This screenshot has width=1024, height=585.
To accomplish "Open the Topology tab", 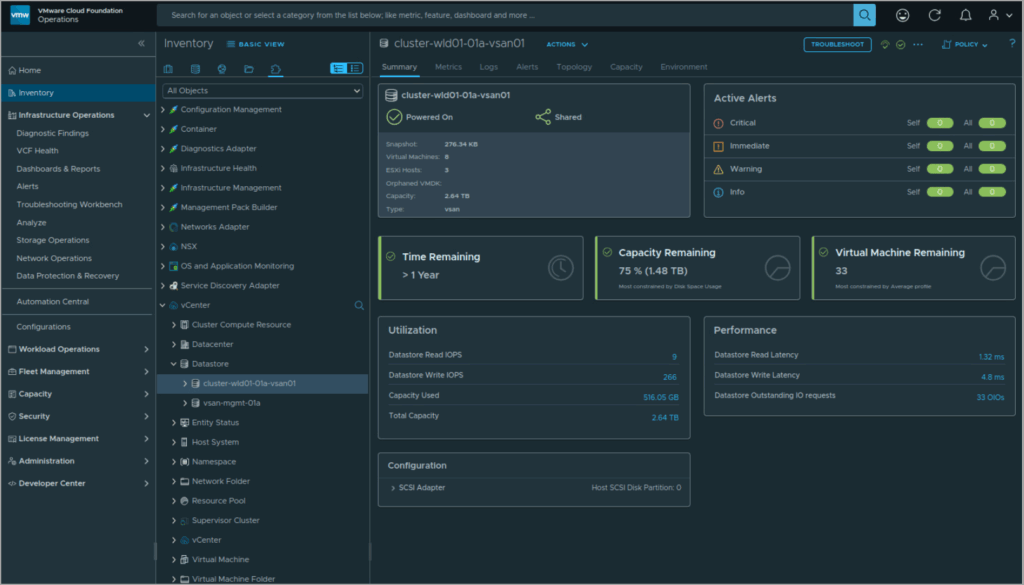I will pyautogui.click(x=574, y=67).
